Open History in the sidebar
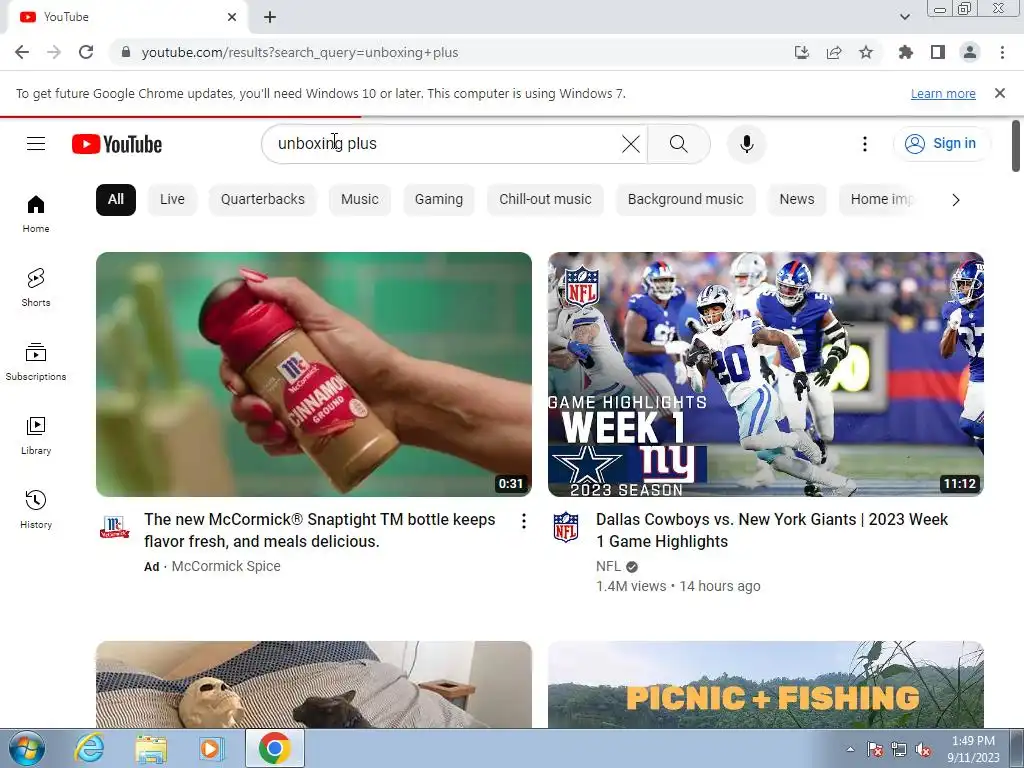 click(x=36, y=509)
